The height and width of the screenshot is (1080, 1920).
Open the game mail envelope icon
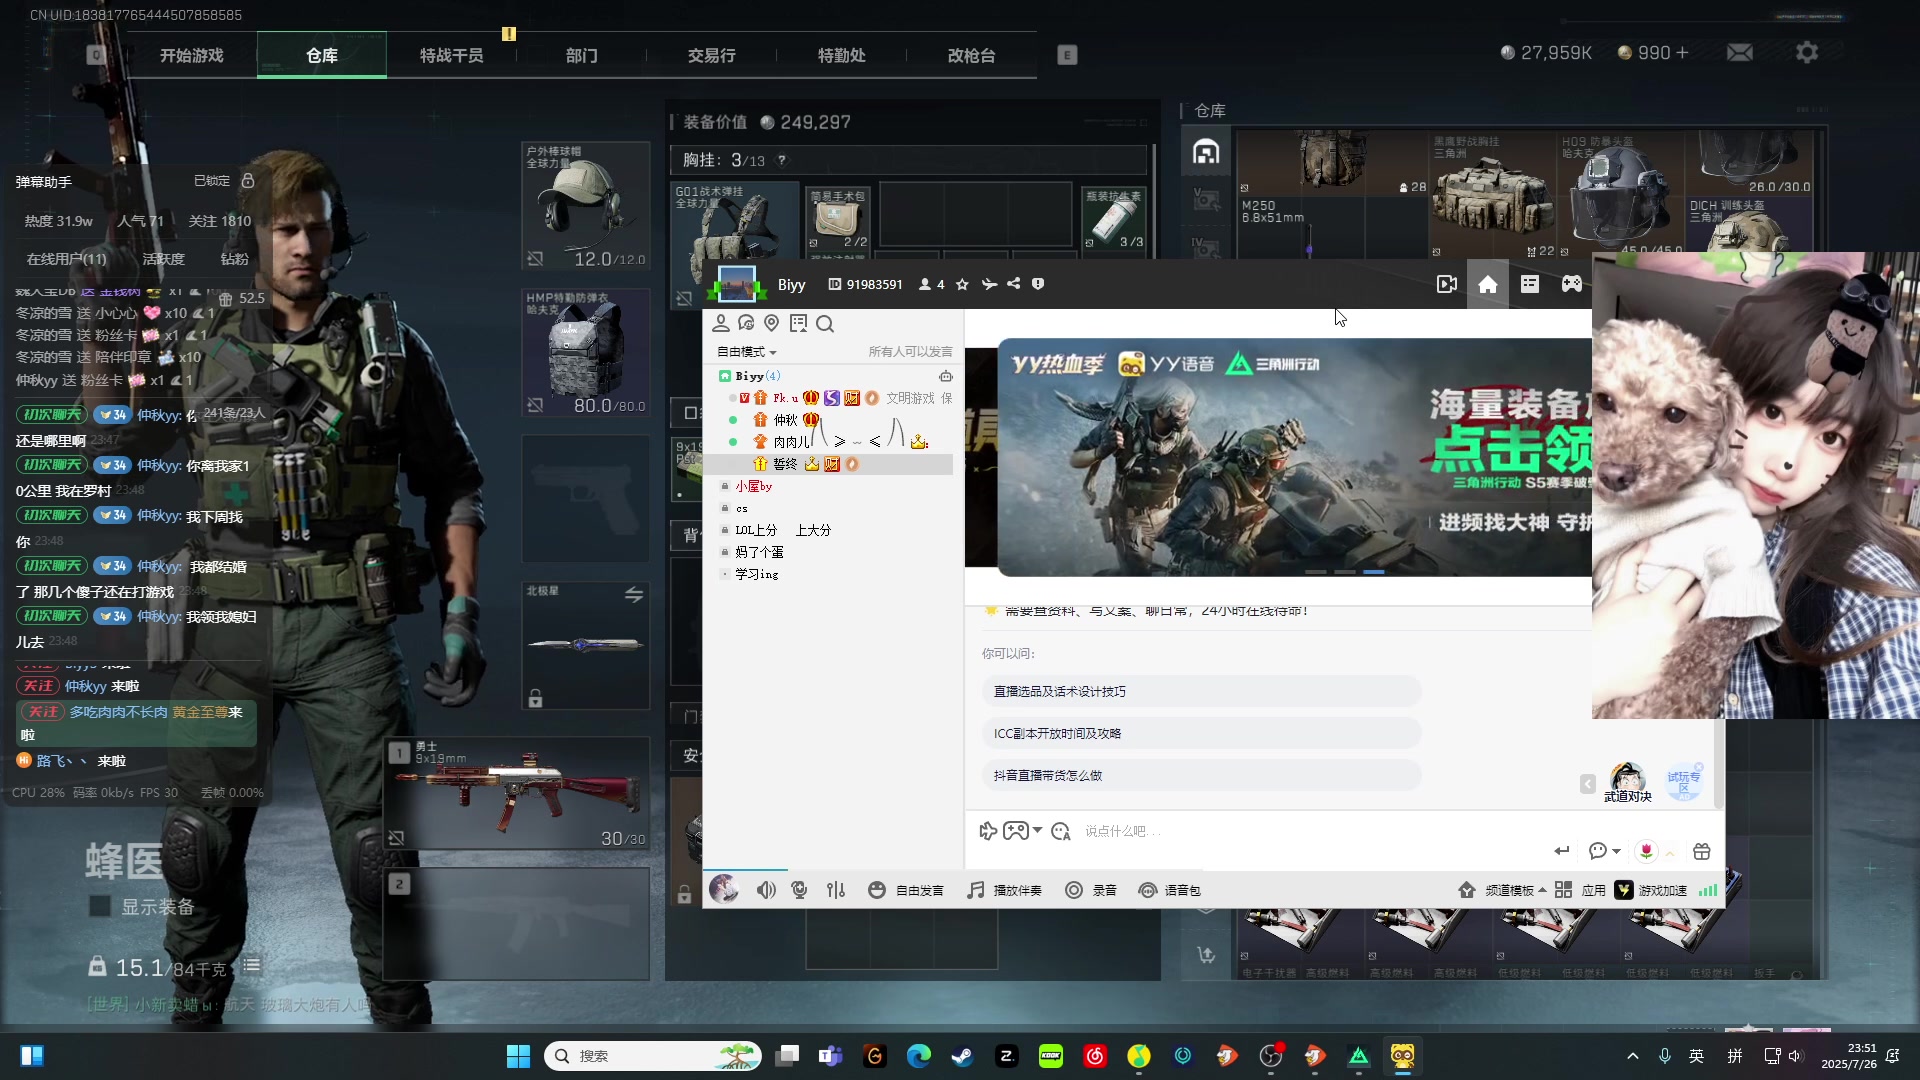point(1740,52)
